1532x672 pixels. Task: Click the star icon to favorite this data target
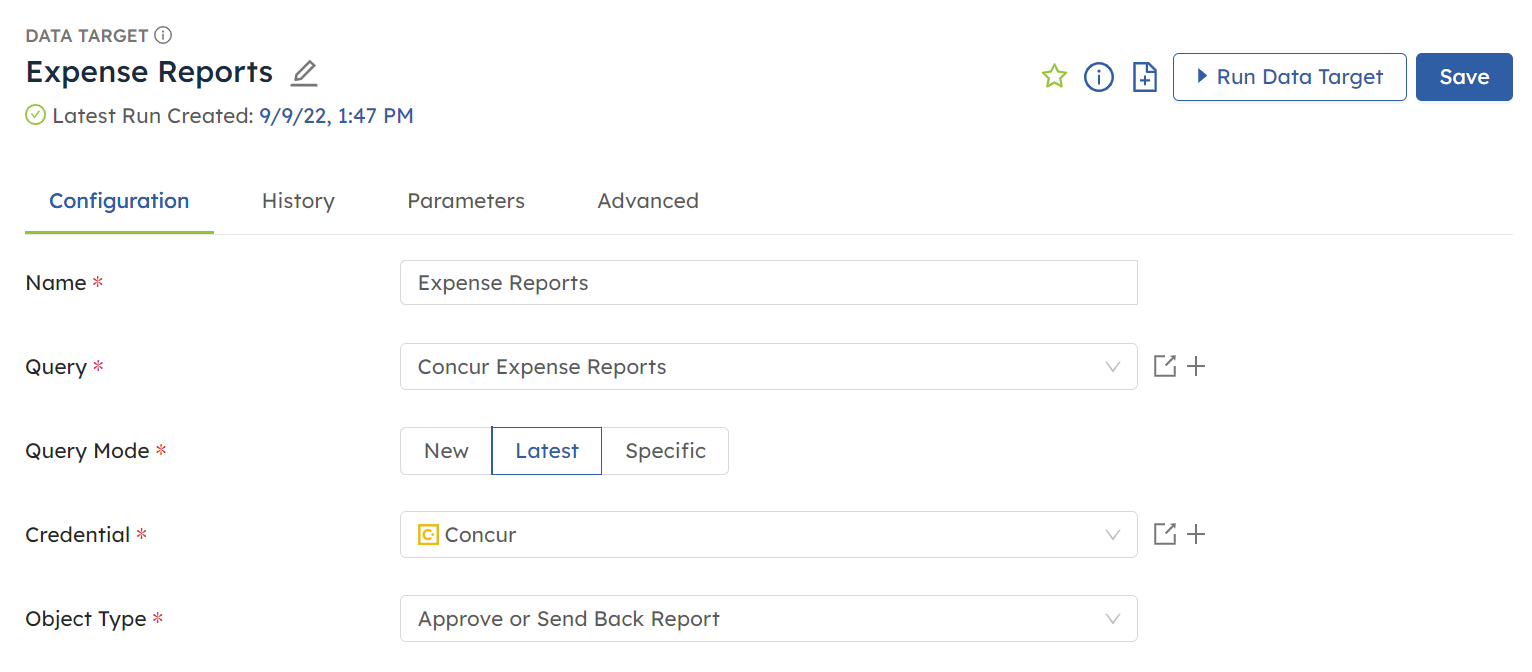coord(1054,76)
